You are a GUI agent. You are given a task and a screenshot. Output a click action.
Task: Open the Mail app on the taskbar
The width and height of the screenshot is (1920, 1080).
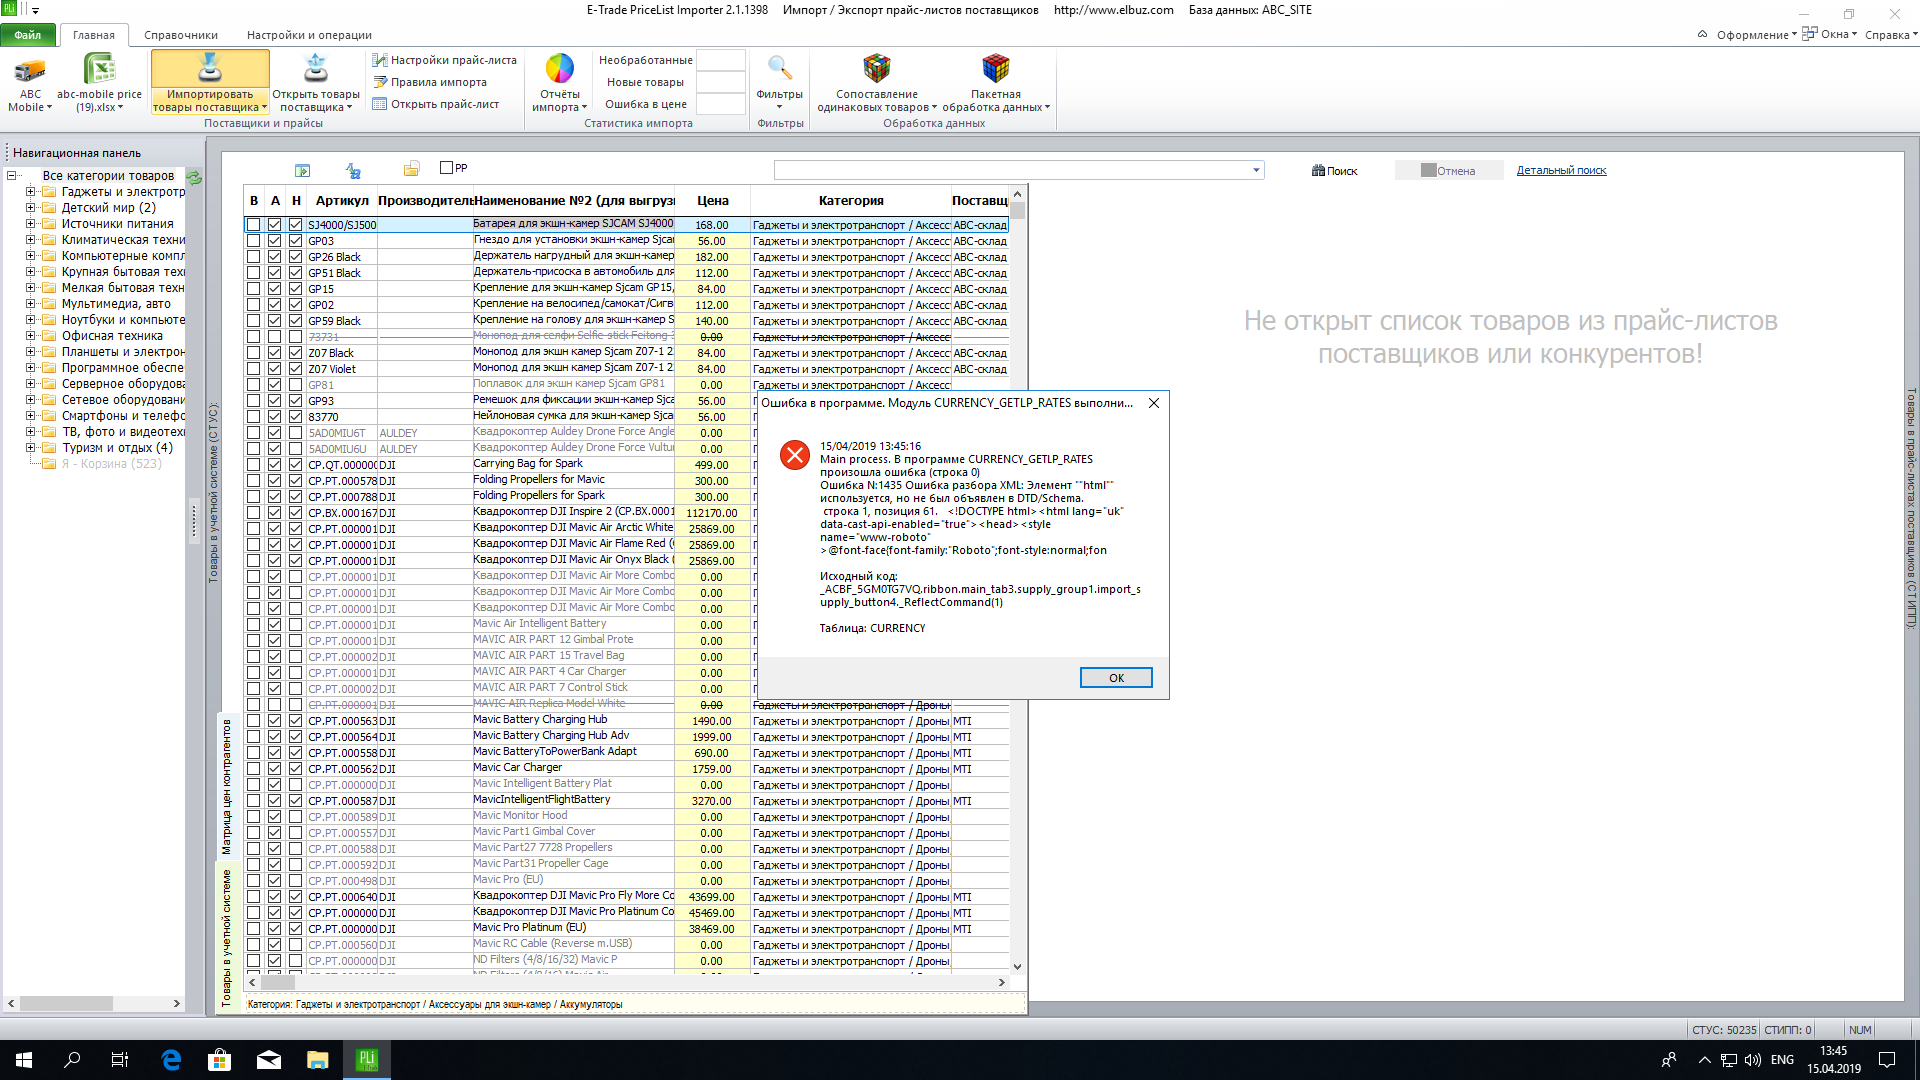tap(268, 1060)
